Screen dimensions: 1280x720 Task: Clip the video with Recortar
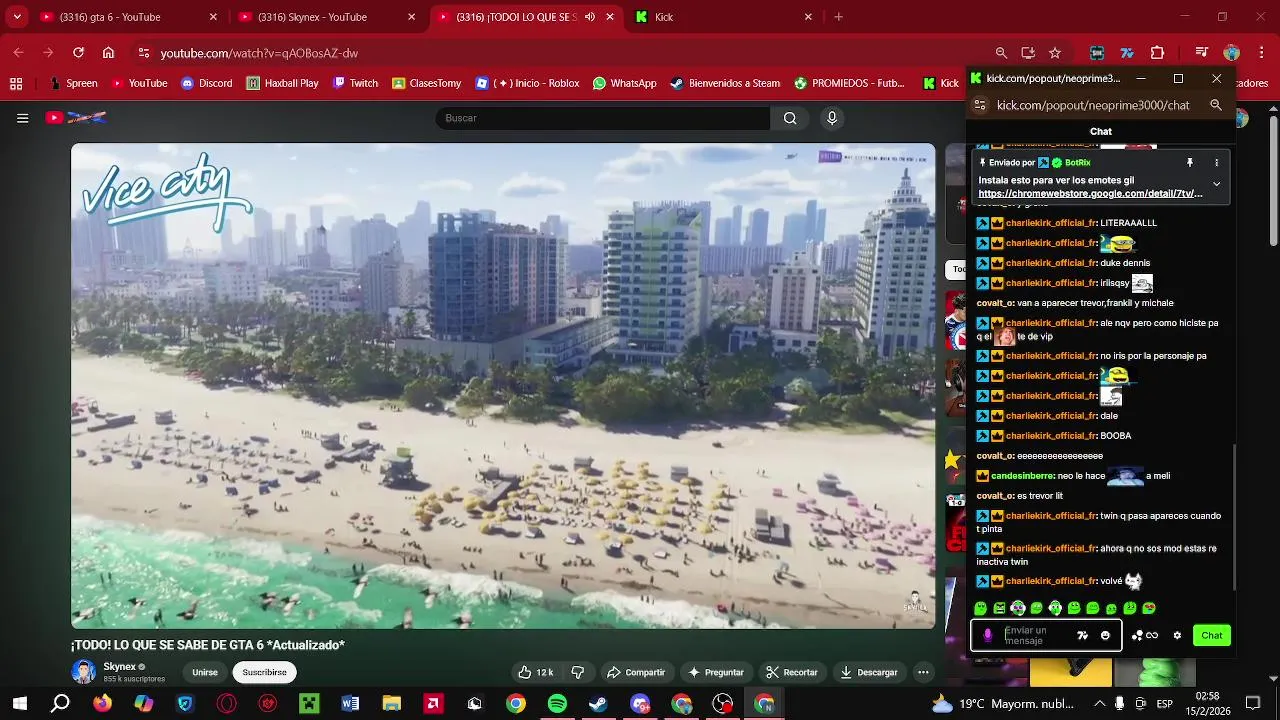[792, 672]
